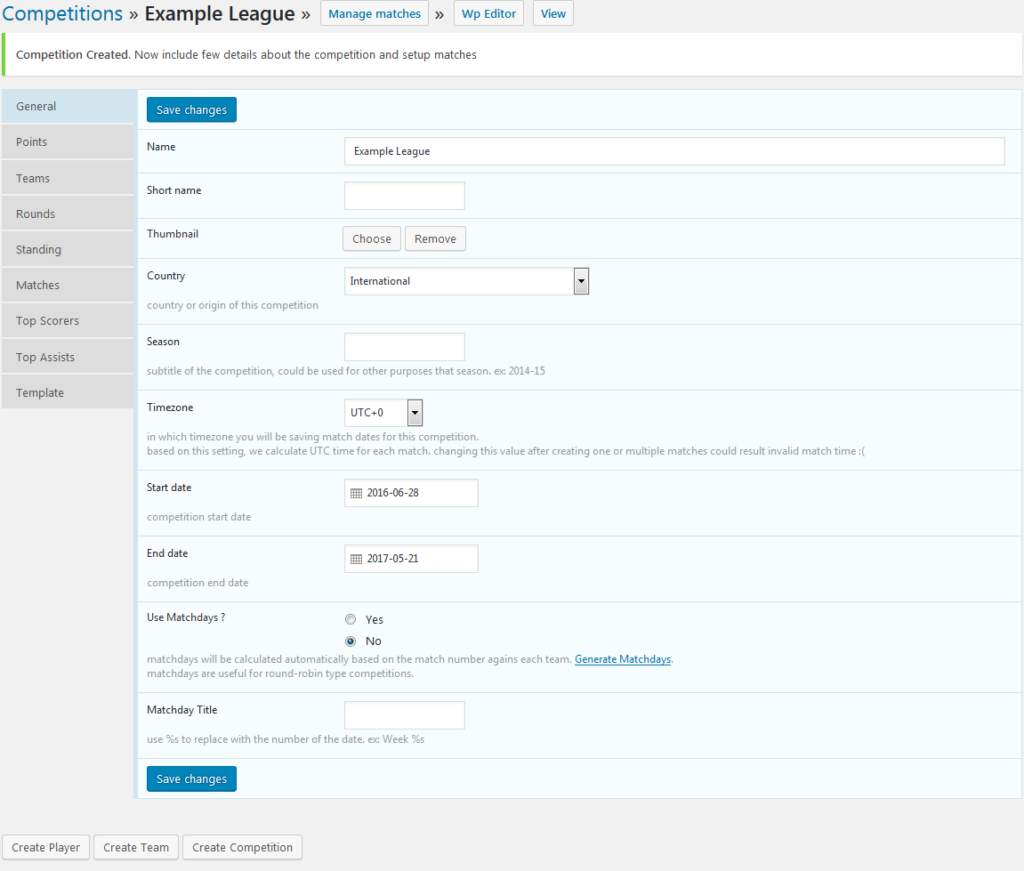Remove the thumbnail with the Remove button

point(435,239)
